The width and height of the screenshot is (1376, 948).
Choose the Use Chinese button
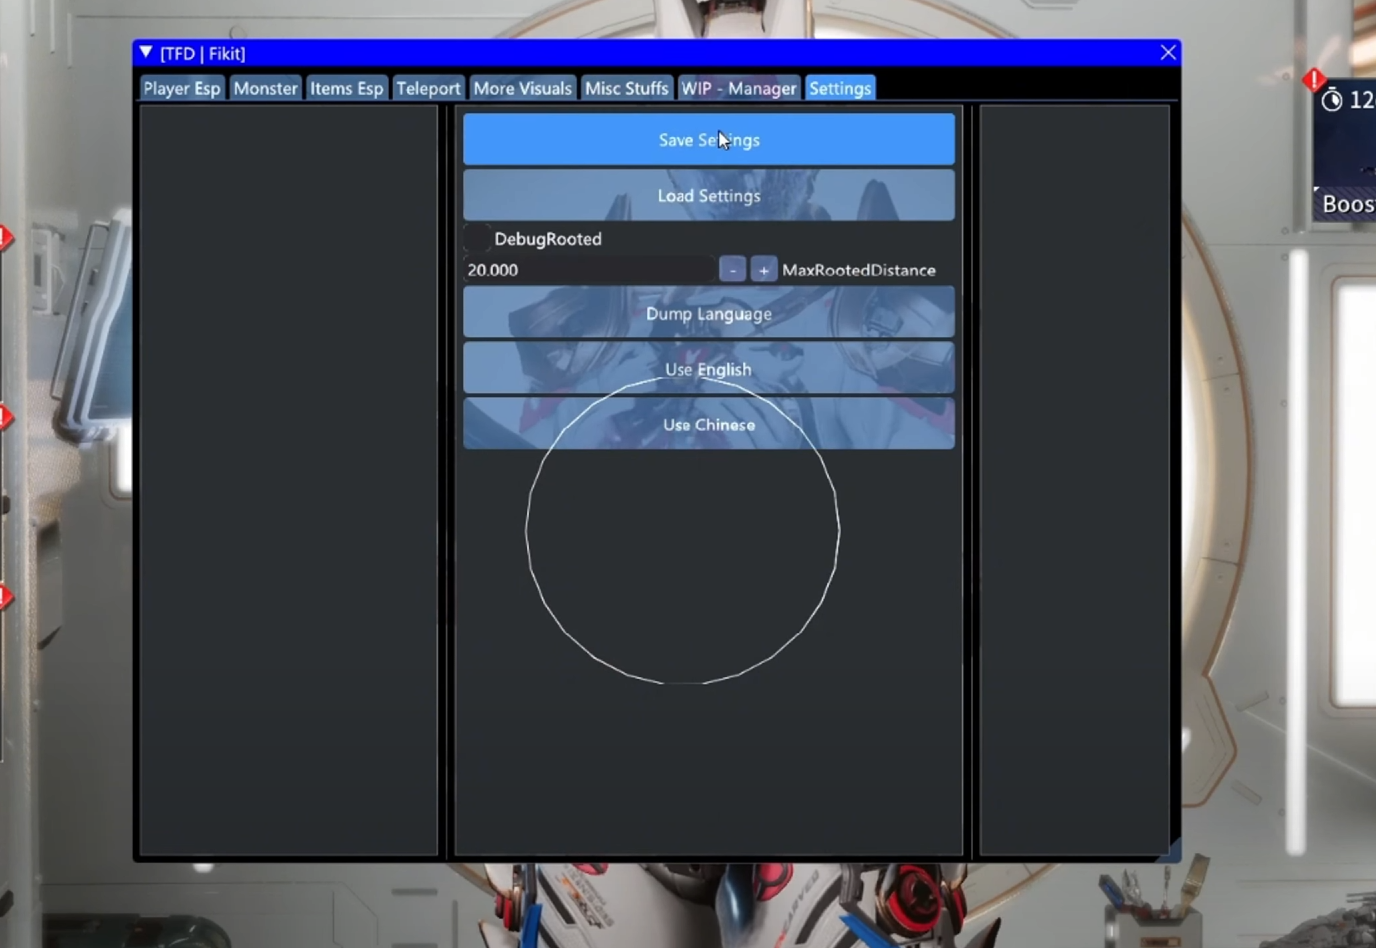[x=708, y=425]
